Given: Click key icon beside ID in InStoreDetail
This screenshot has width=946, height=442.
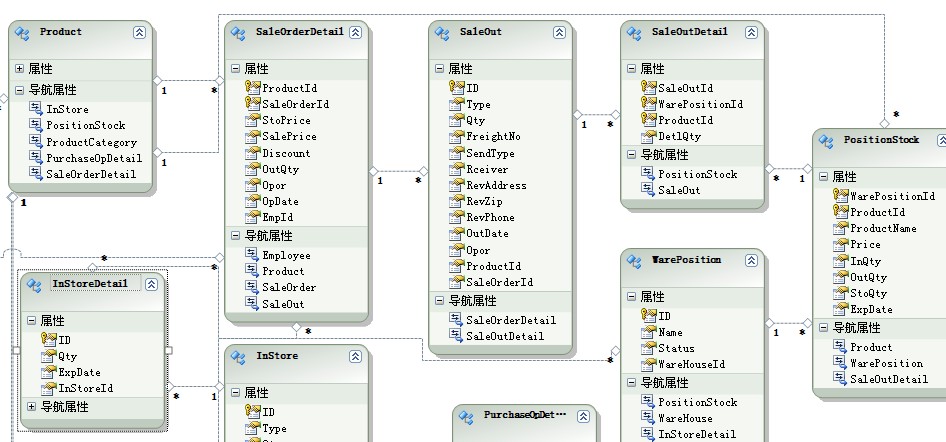Looking at the screenshot, I should (x=48, y=339).
